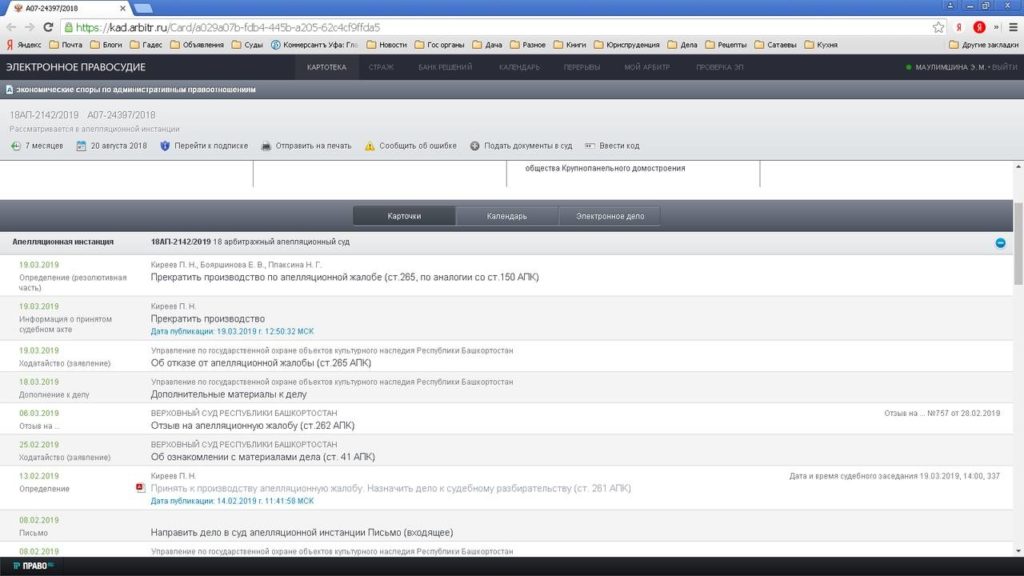Open the Другие закладки bookmarks folder
This screenshot has height=576, width=1024.
983,45
